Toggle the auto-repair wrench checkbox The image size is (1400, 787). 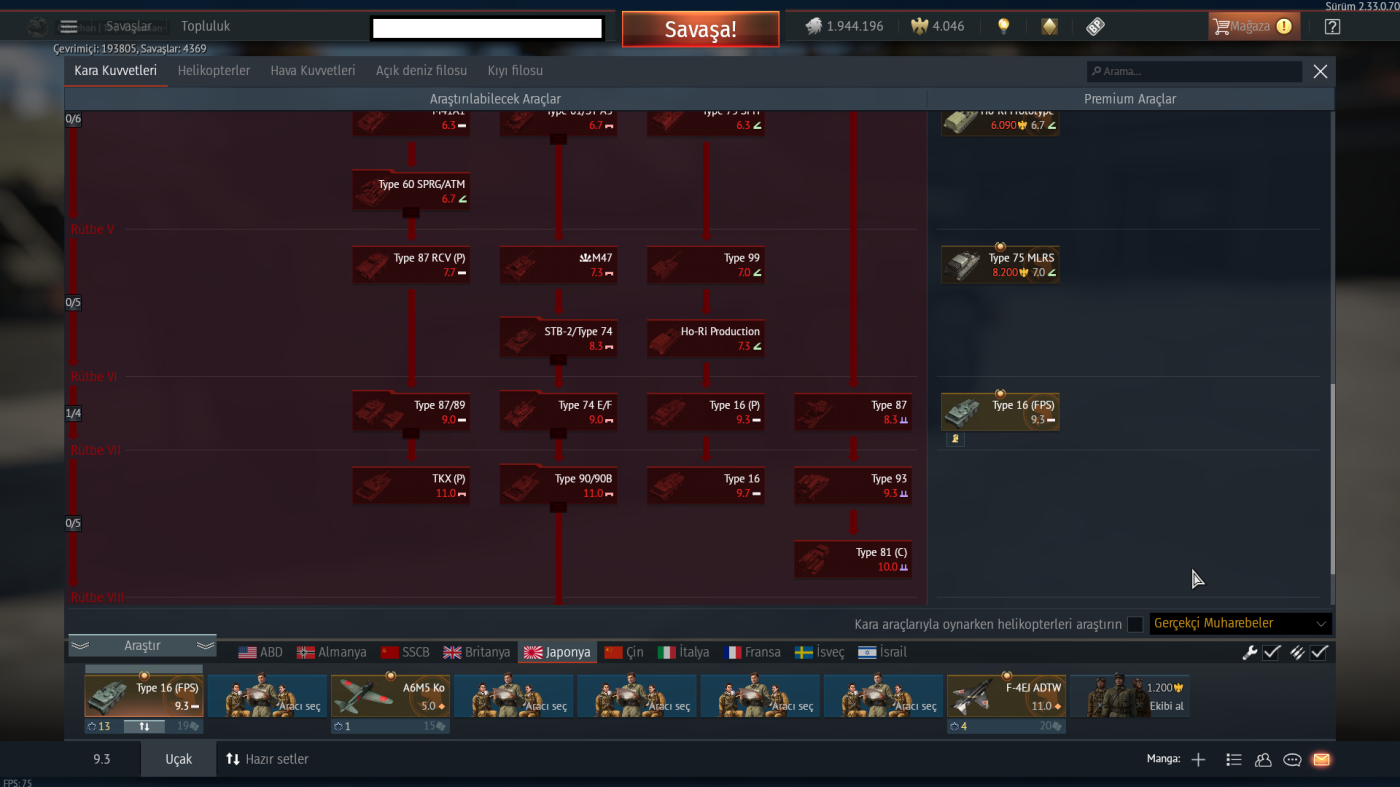(1272, 652)
